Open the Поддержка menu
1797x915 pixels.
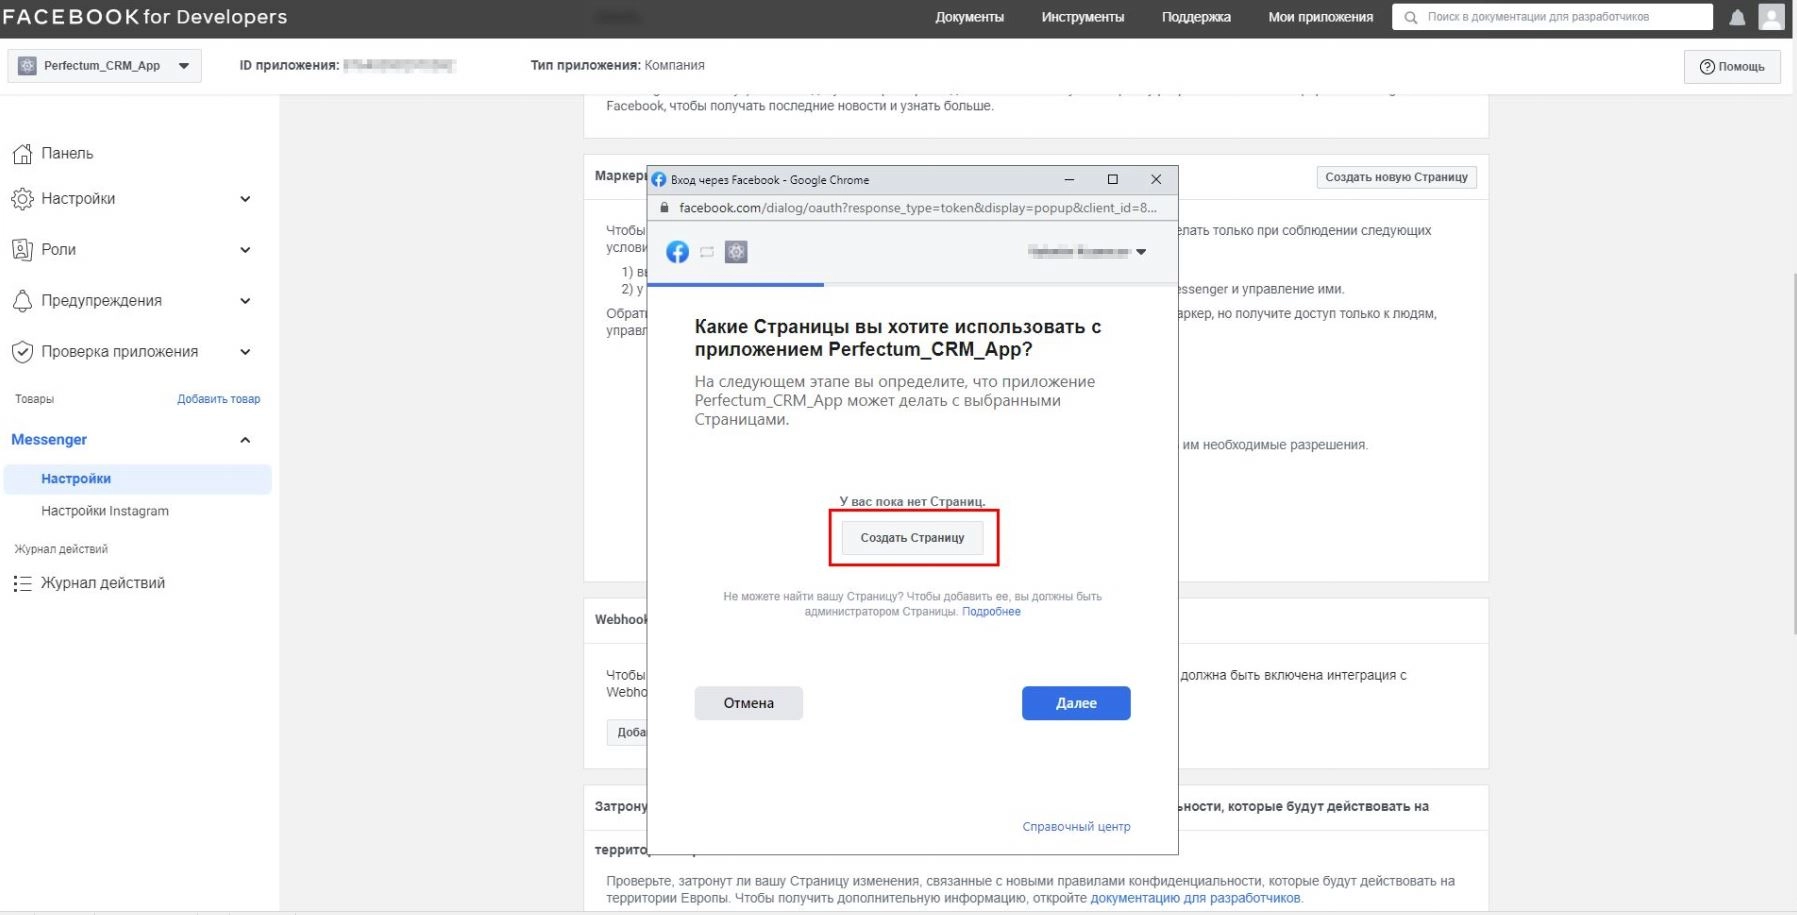pos(1196,17)
